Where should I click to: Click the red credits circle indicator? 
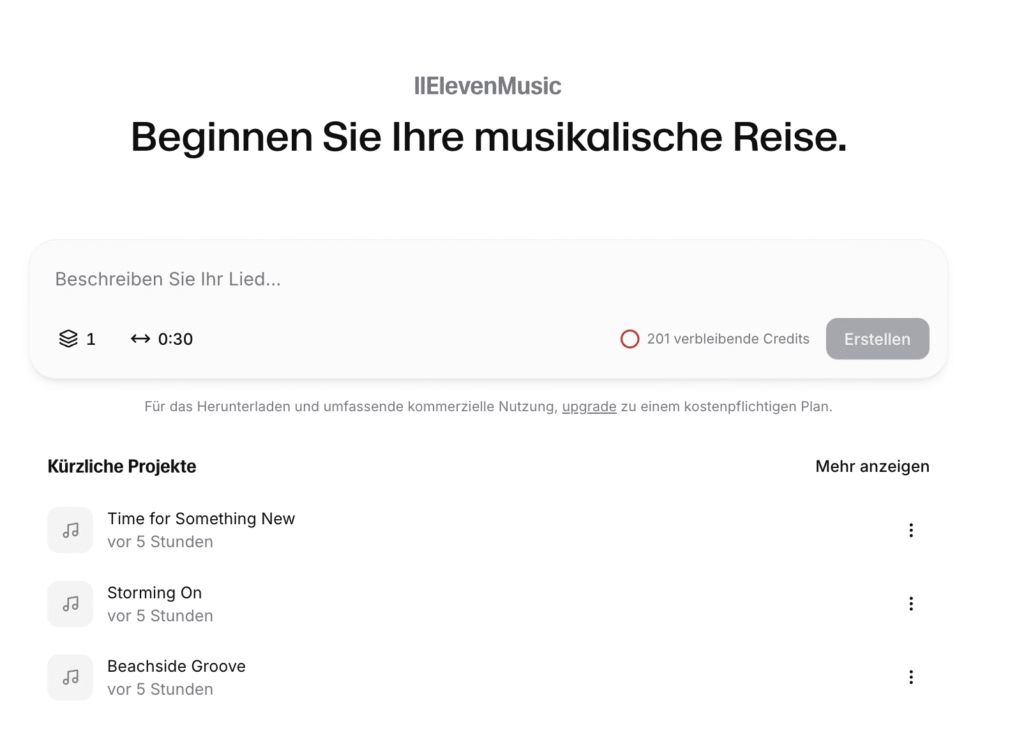pos(630,339)
